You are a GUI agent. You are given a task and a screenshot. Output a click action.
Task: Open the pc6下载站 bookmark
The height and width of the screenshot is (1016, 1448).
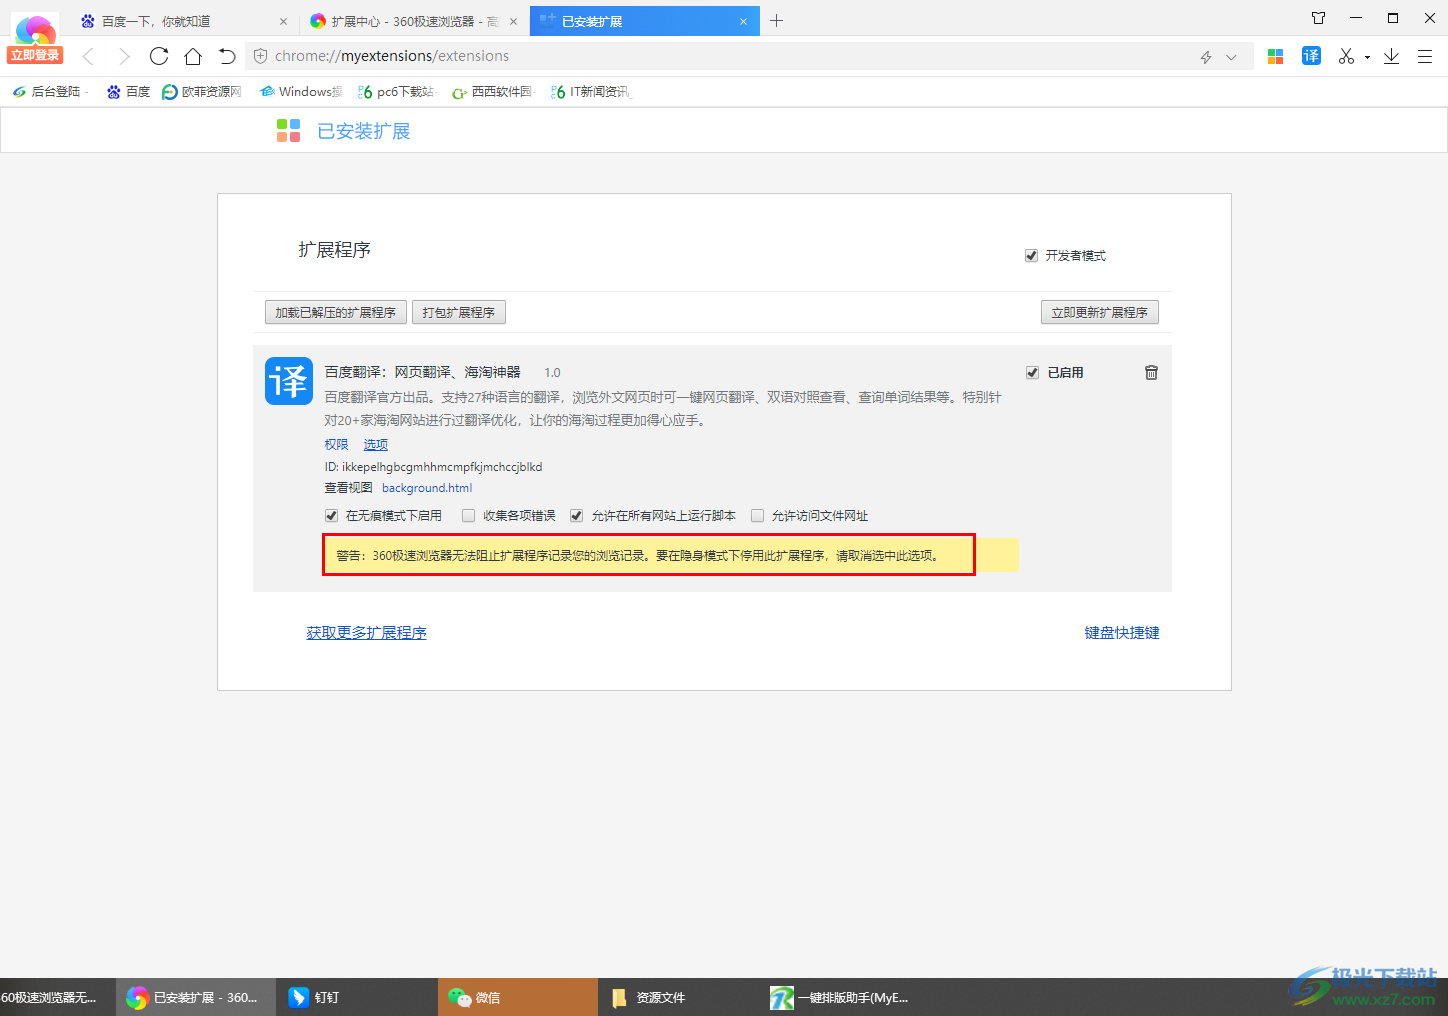click(x=396, y=92)
